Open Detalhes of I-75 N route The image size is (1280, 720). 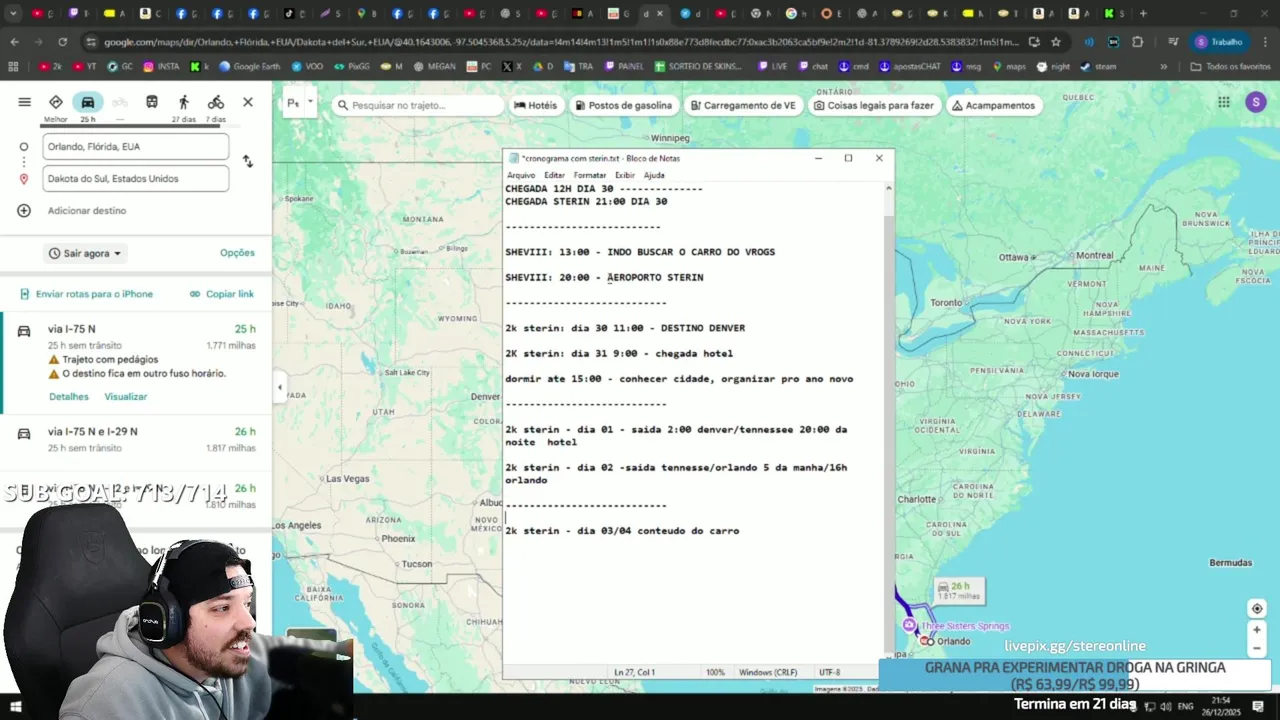[69, 397]
